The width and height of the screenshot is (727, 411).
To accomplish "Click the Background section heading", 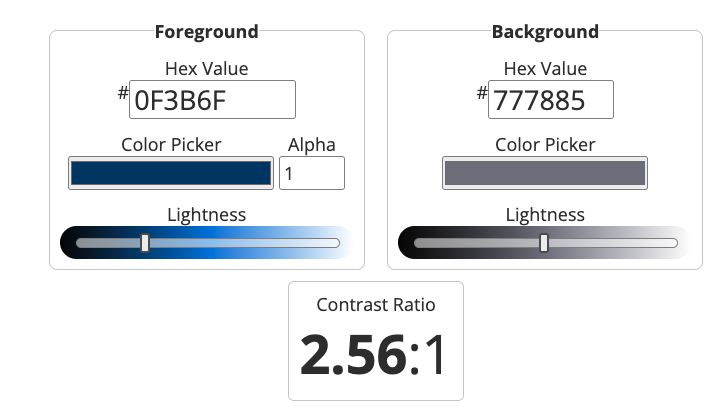I will (x=545, y=31).
